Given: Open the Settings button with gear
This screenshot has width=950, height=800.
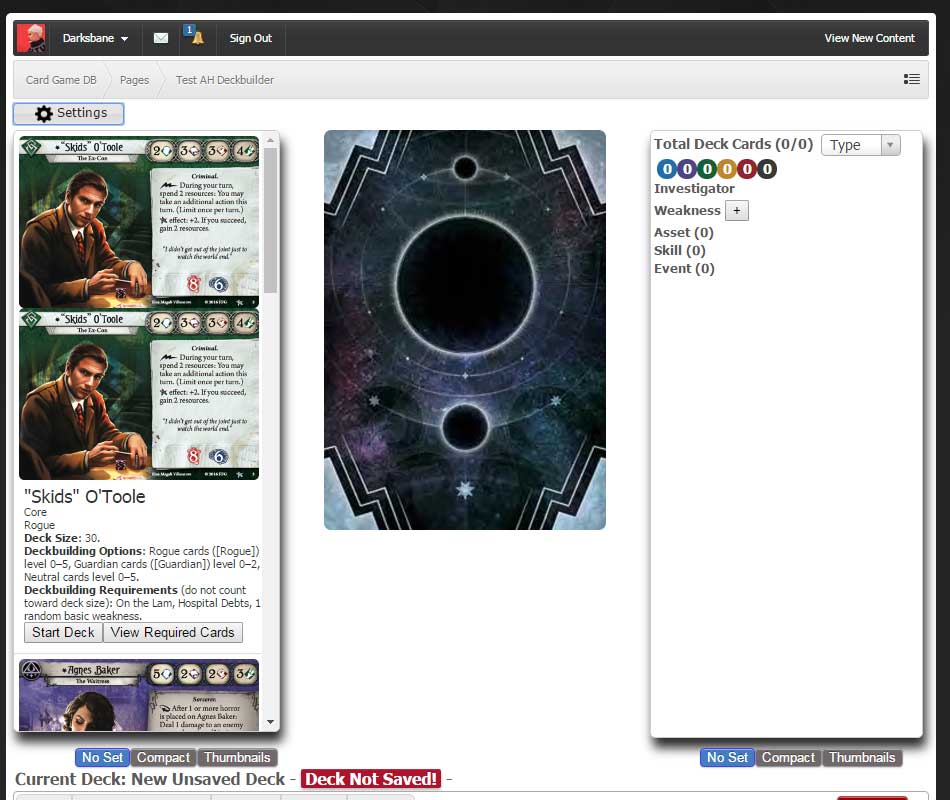Looking at the screenshot, I should (x=69, y=113).
